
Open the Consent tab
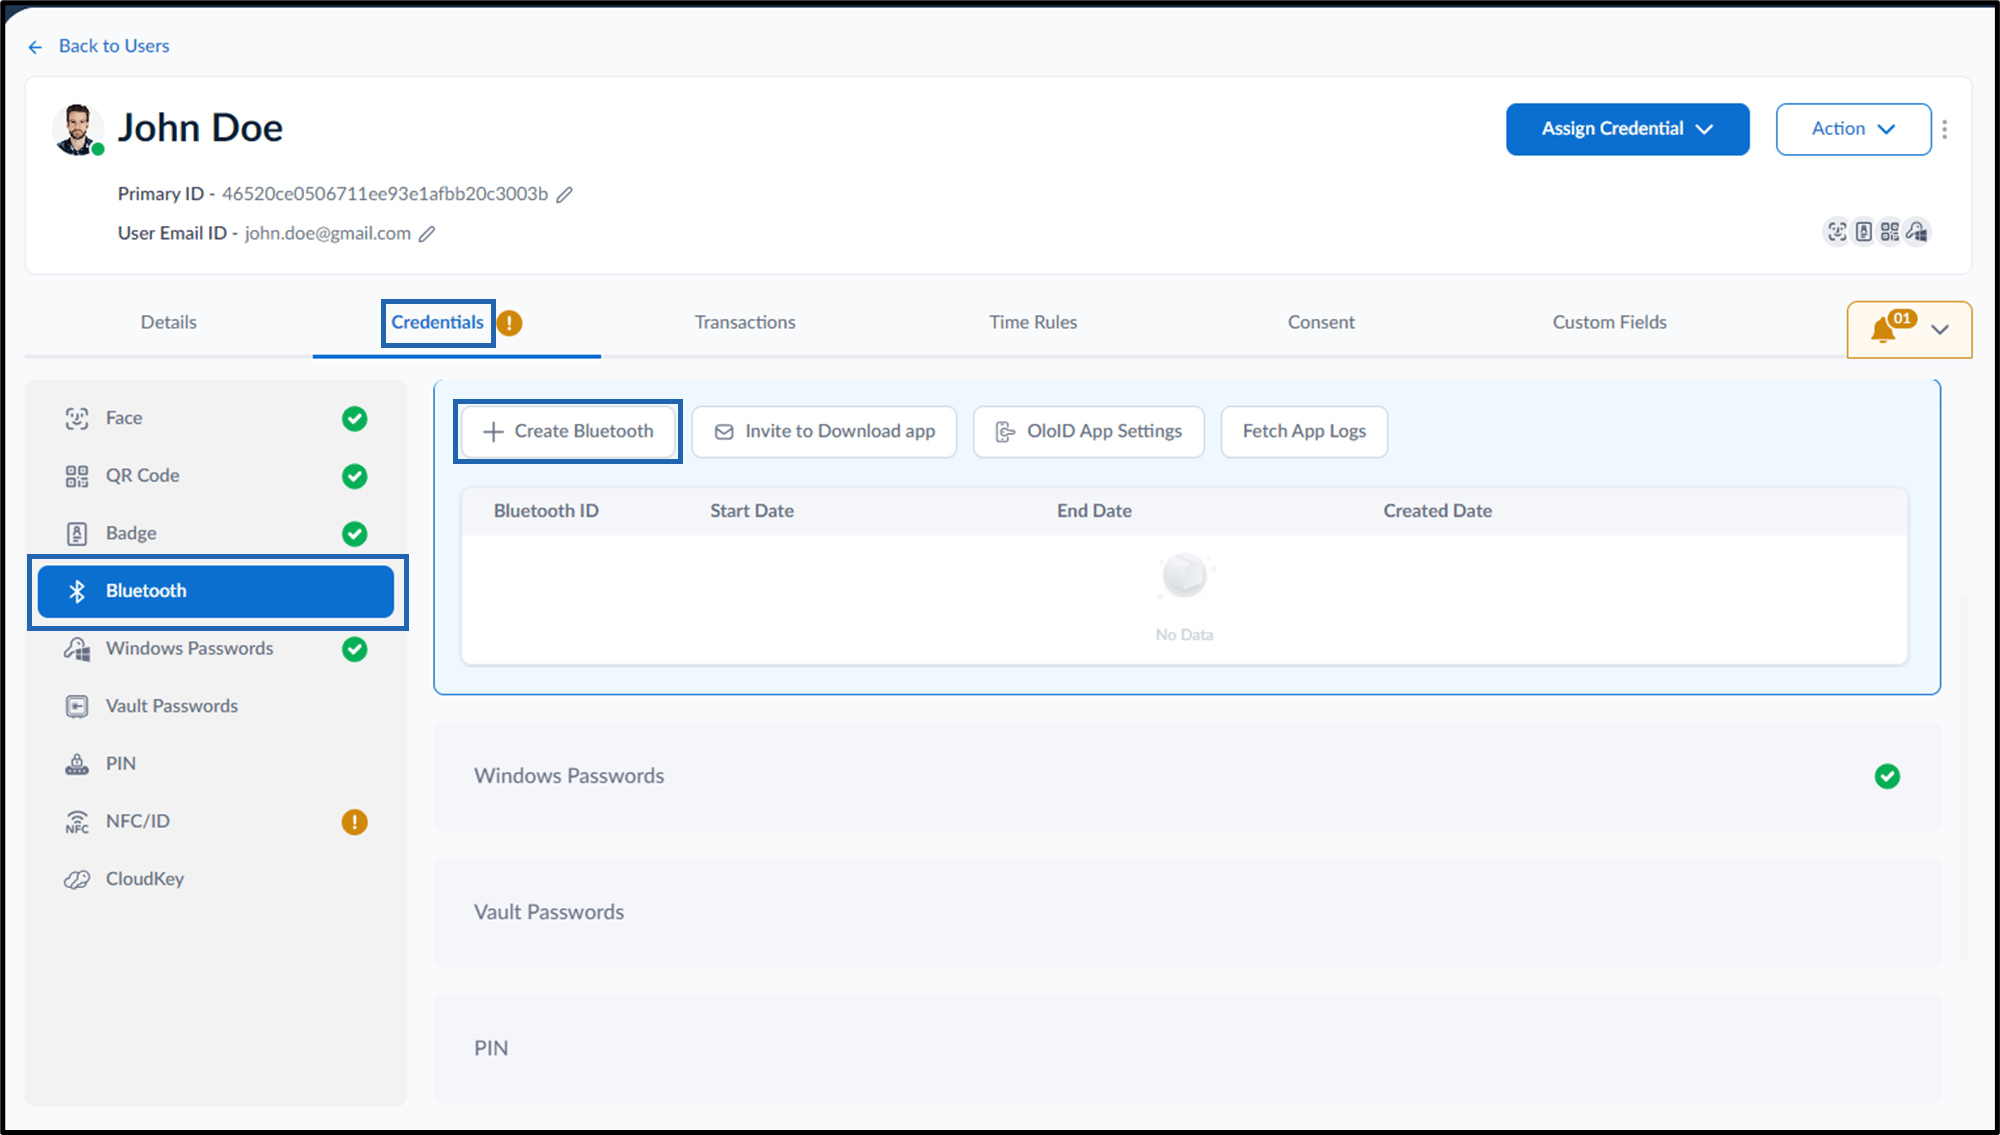1321,322
